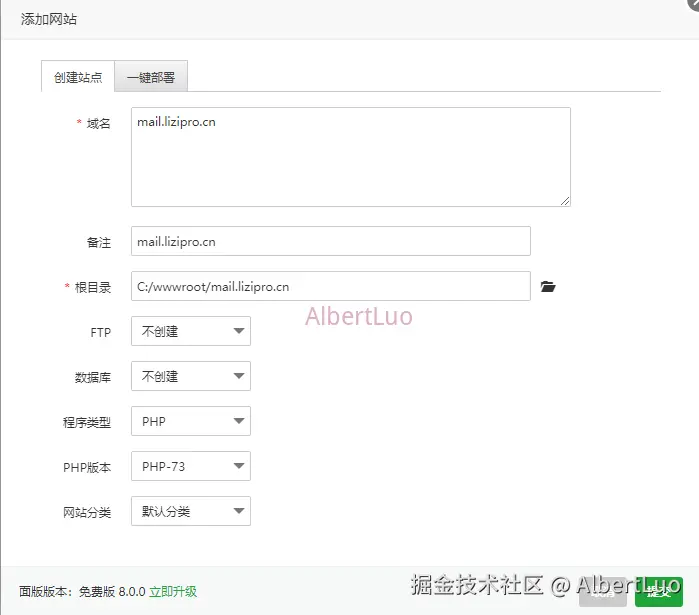Viewport: 699px width, 615px height.
Task: Cancel with the gray button beside 提交
Action: point(603,593)
